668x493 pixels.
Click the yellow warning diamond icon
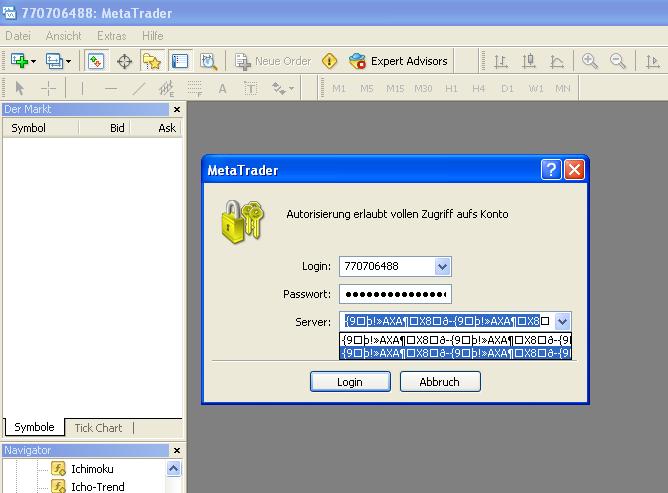329,61
